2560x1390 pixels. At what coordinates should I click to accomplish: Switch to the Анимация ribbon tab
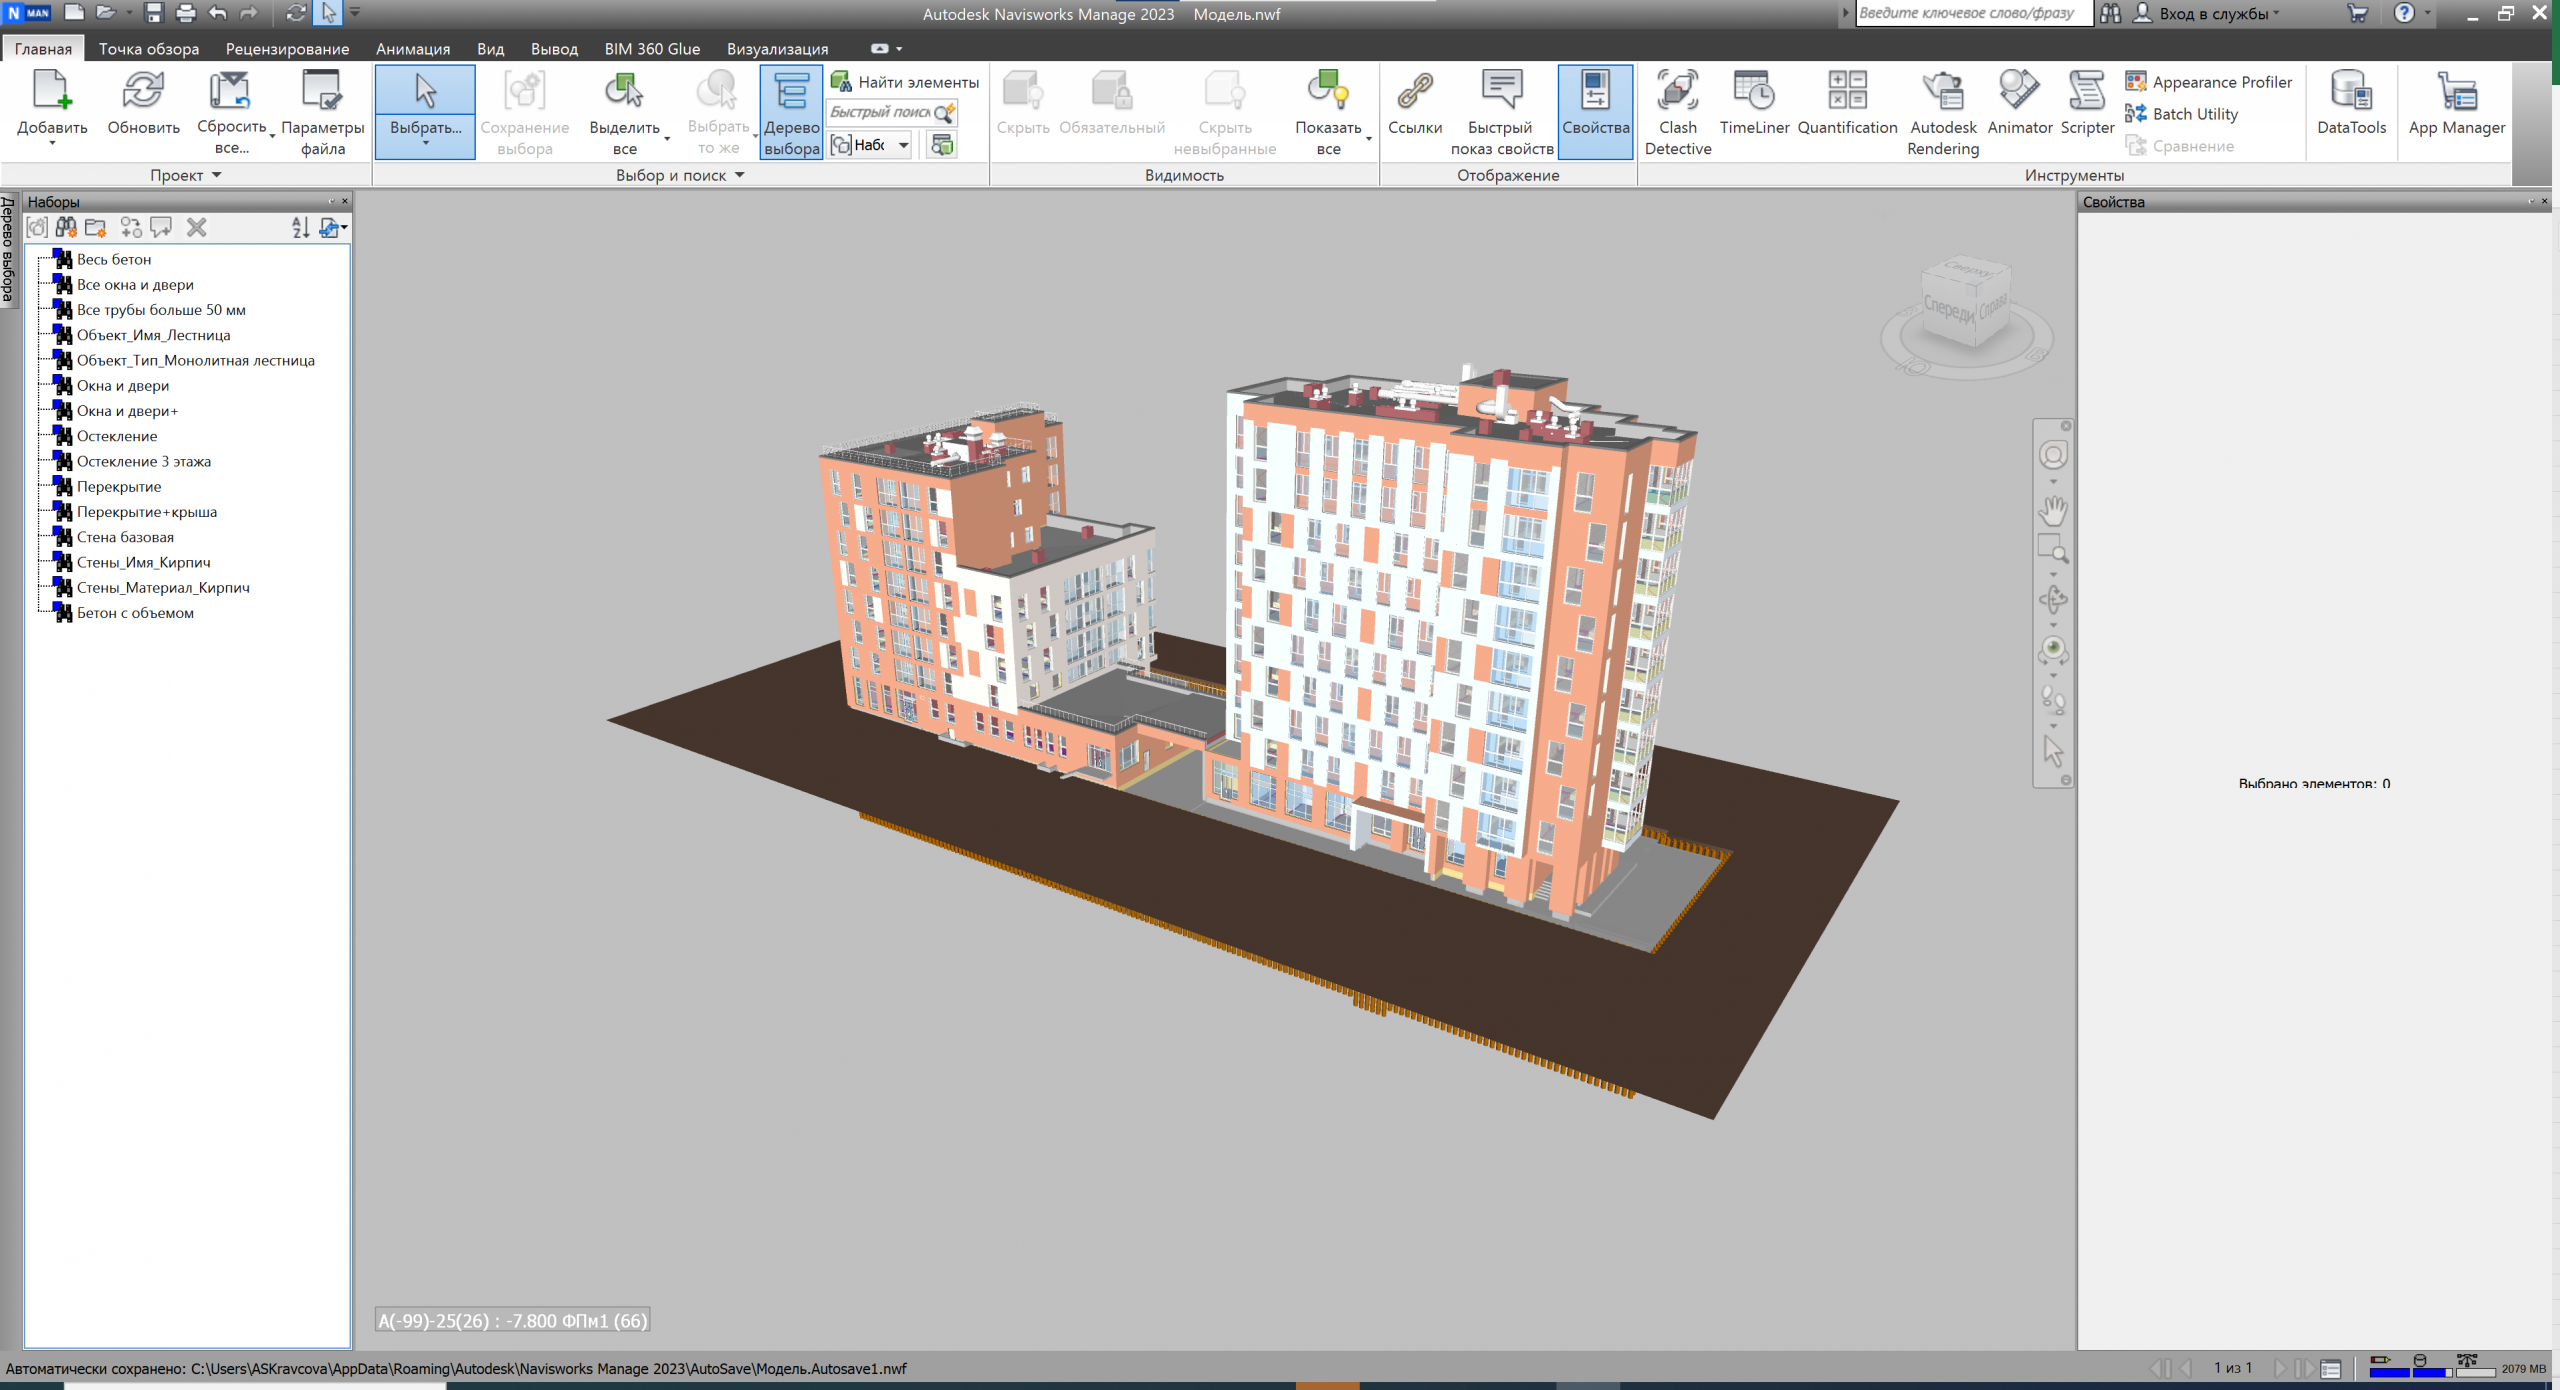click(x=412, y=48)
